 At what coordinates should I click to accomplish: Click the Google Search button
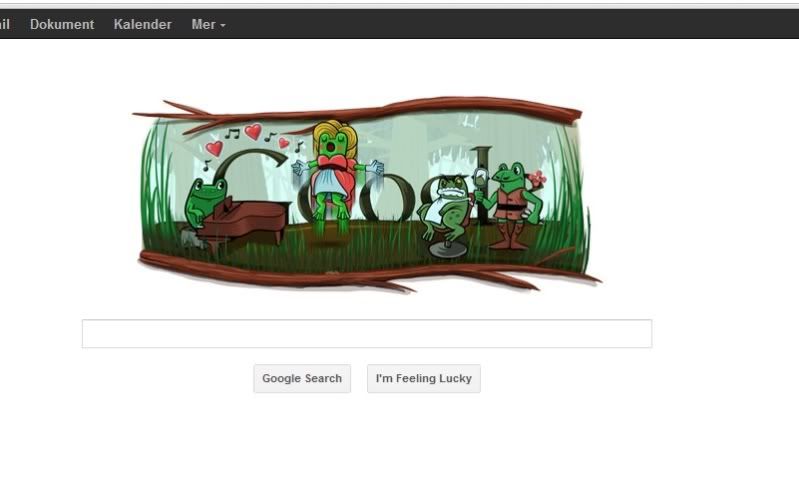302,378
